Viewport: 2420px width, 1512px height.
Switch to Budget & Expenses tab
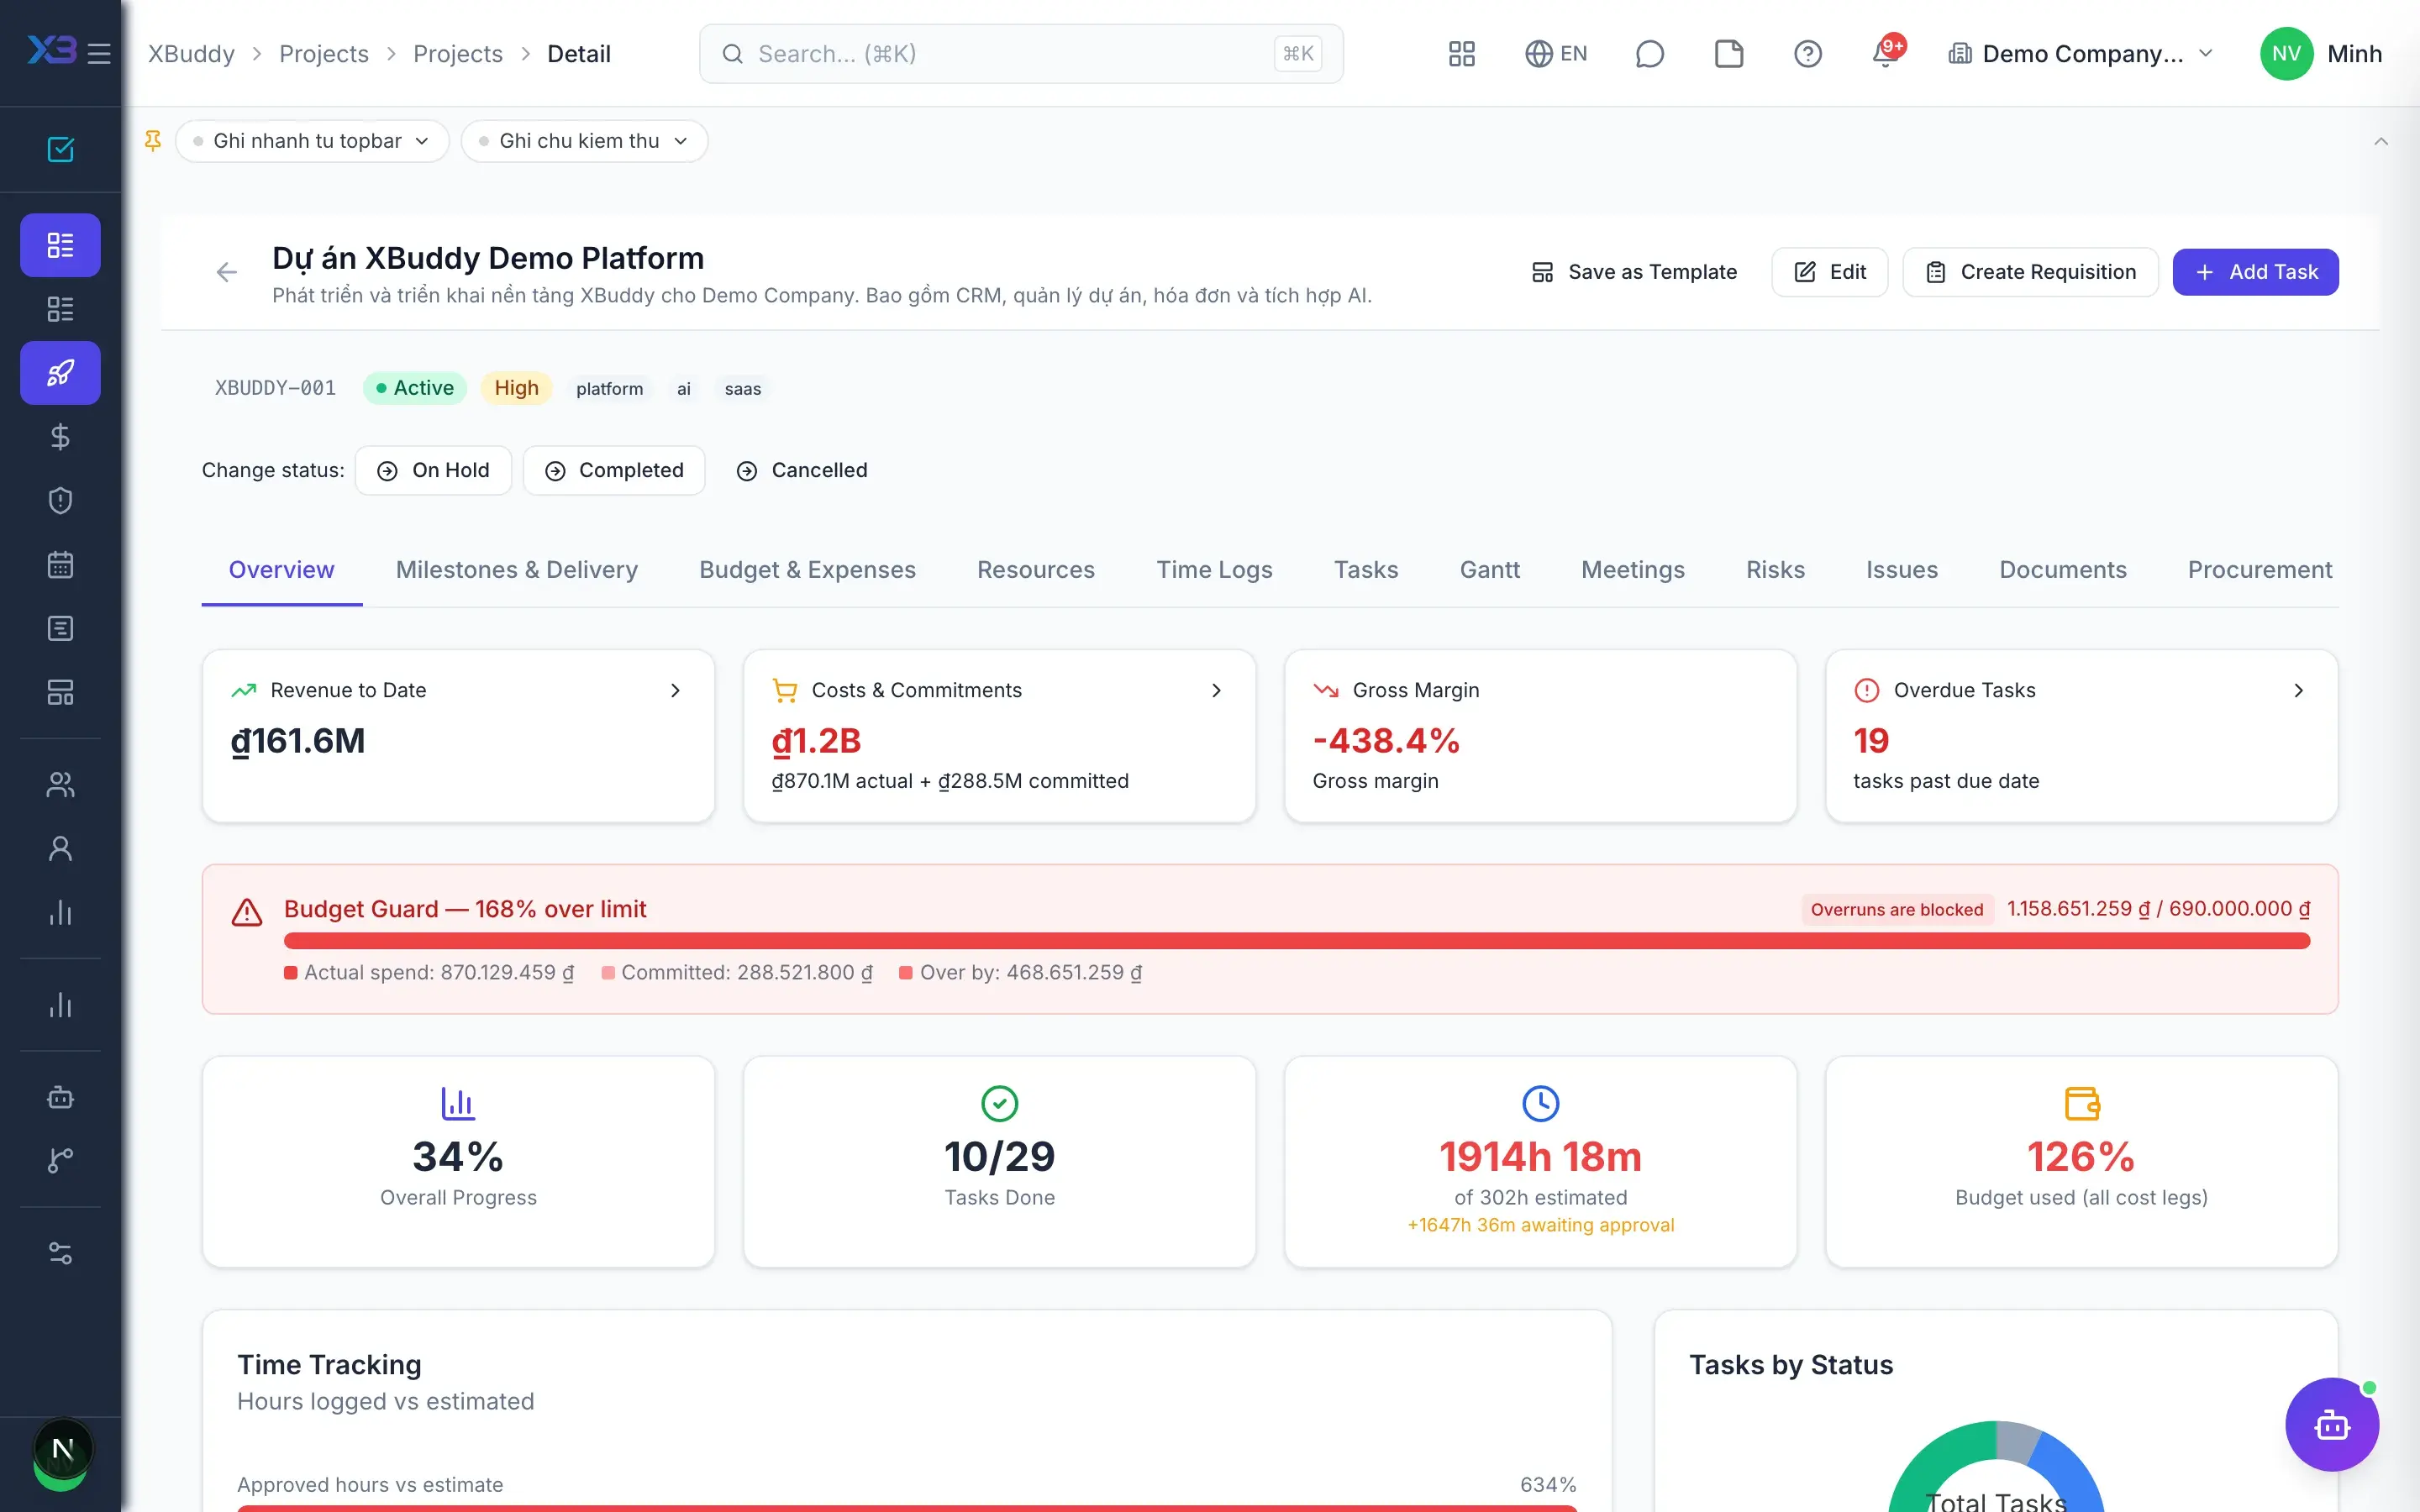[807, 570]
